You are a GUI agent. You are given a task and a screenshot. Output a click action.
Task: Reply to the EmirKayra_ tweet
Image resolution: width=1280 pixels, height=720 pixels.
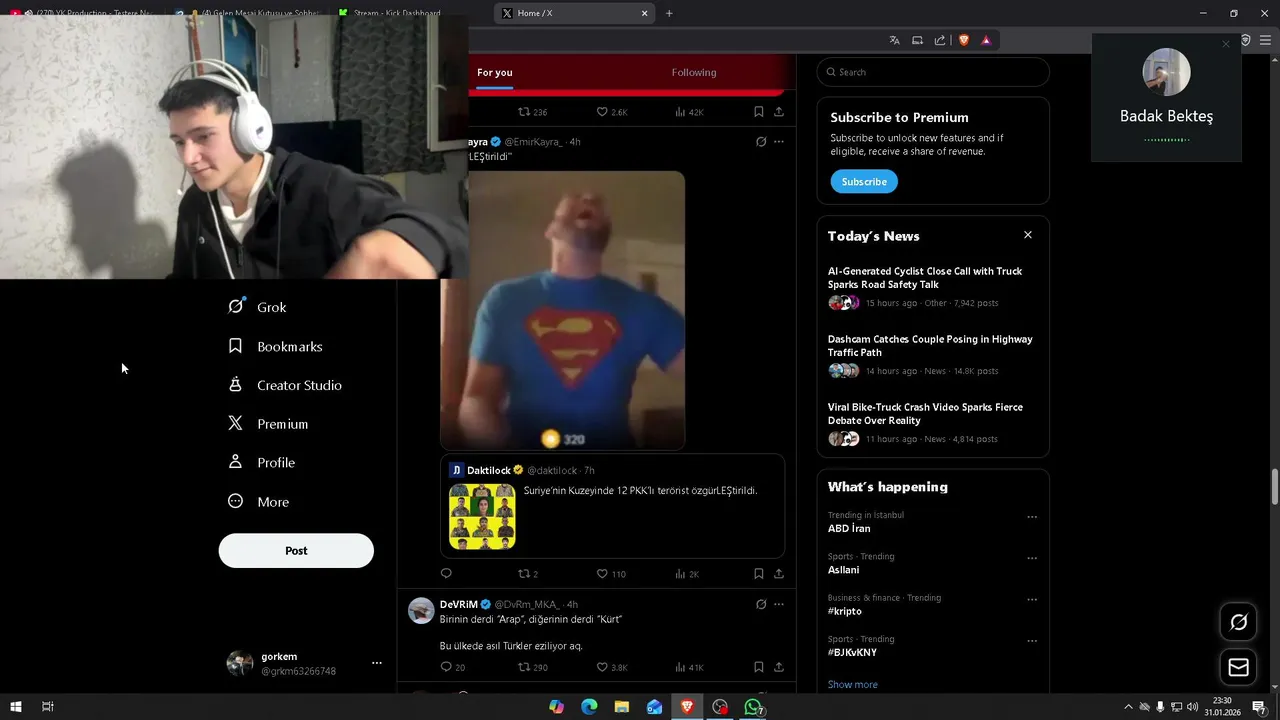tap(446, 574)
